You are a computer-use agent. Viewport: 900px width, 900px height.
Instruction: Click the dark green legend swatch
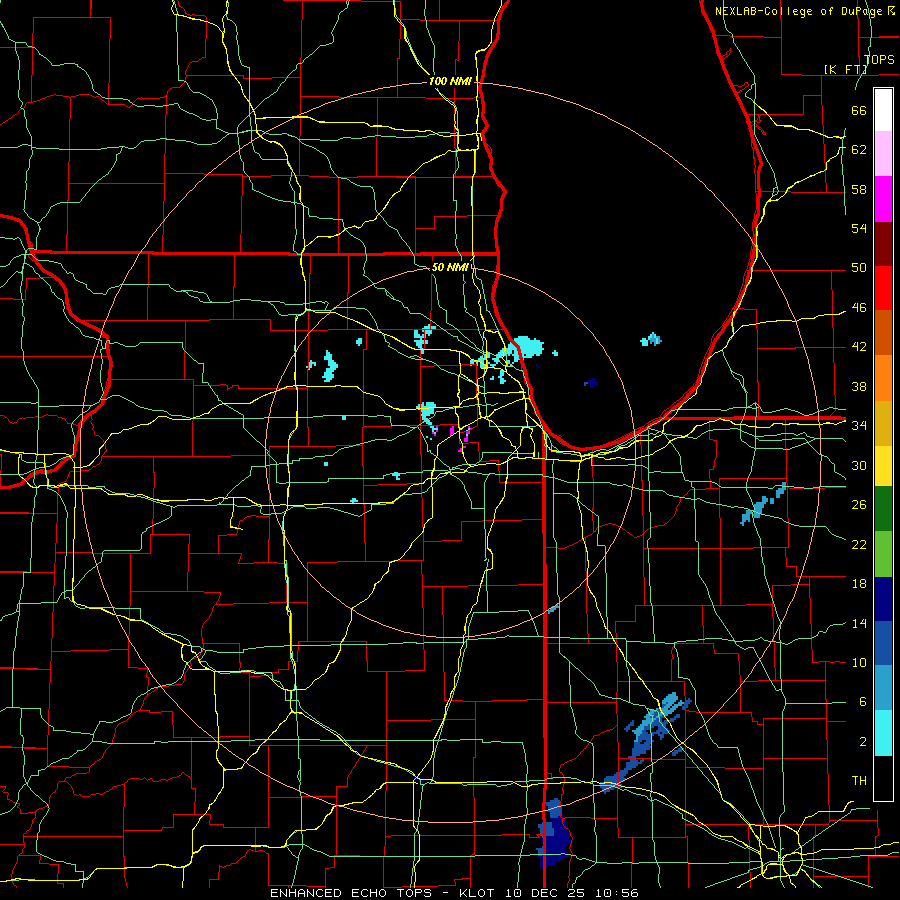[883, 509]
